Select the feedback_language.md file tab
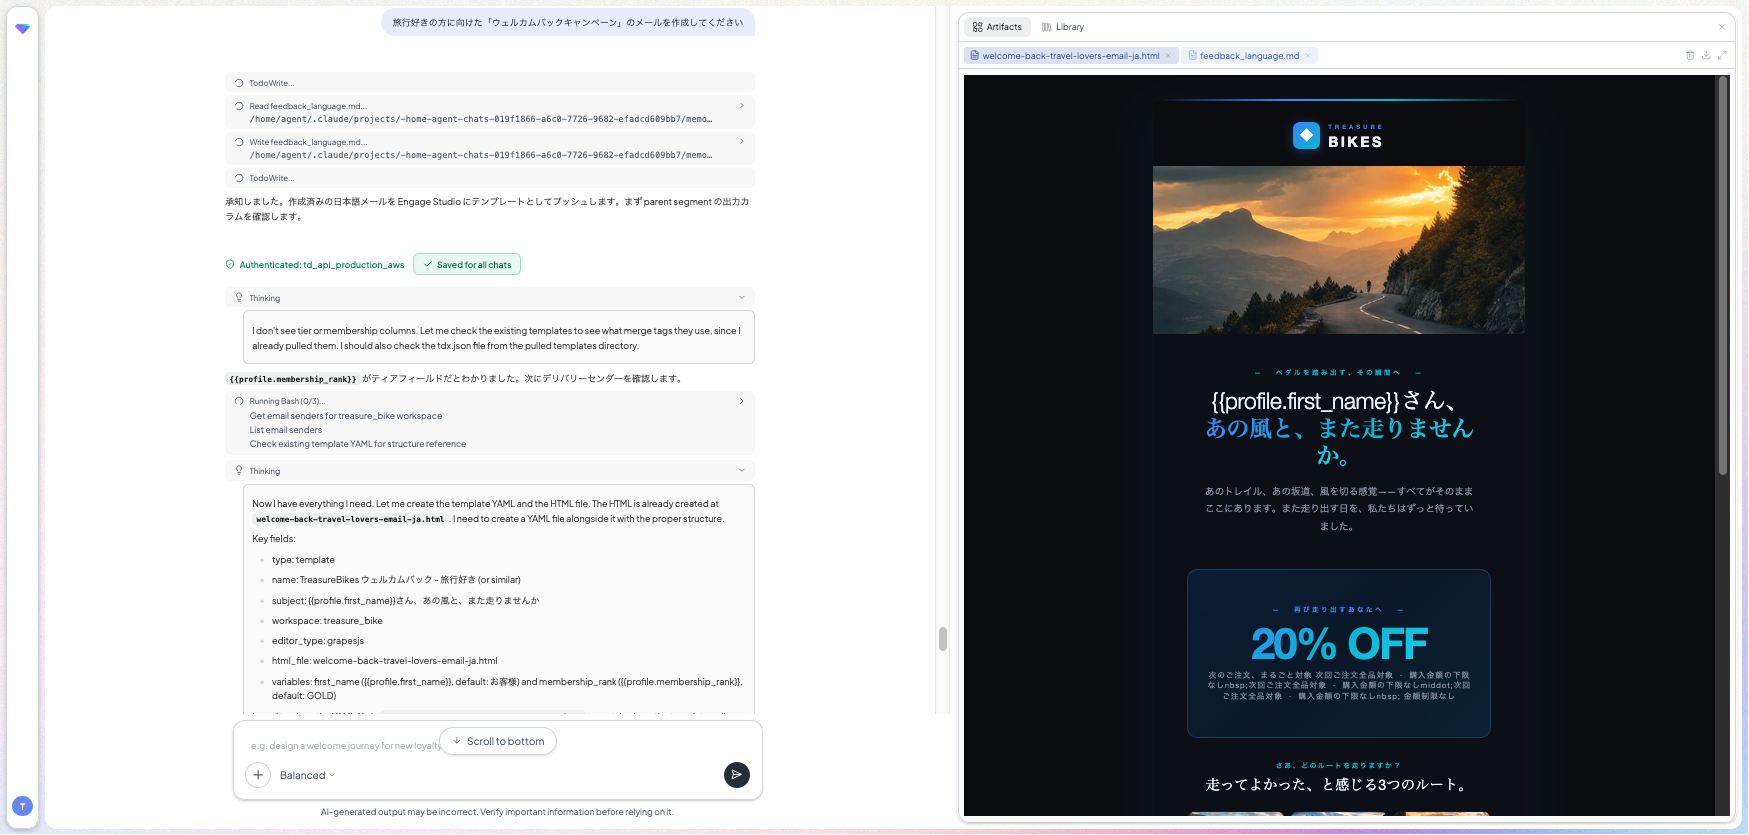This screenshot has height=835, width=1749. tap(1249, 56)
